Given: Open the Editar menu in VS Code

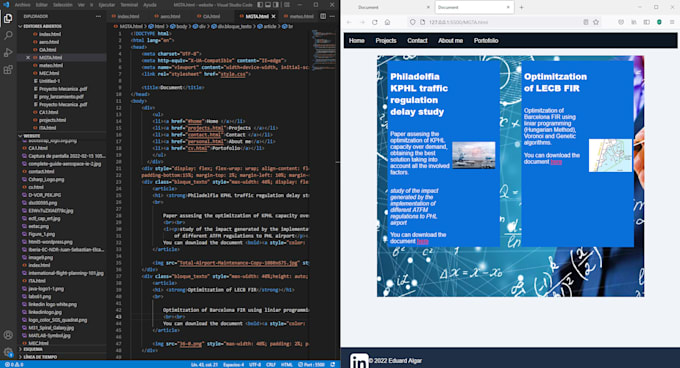Looking at the screenshot, I should [x=42, y=5].
